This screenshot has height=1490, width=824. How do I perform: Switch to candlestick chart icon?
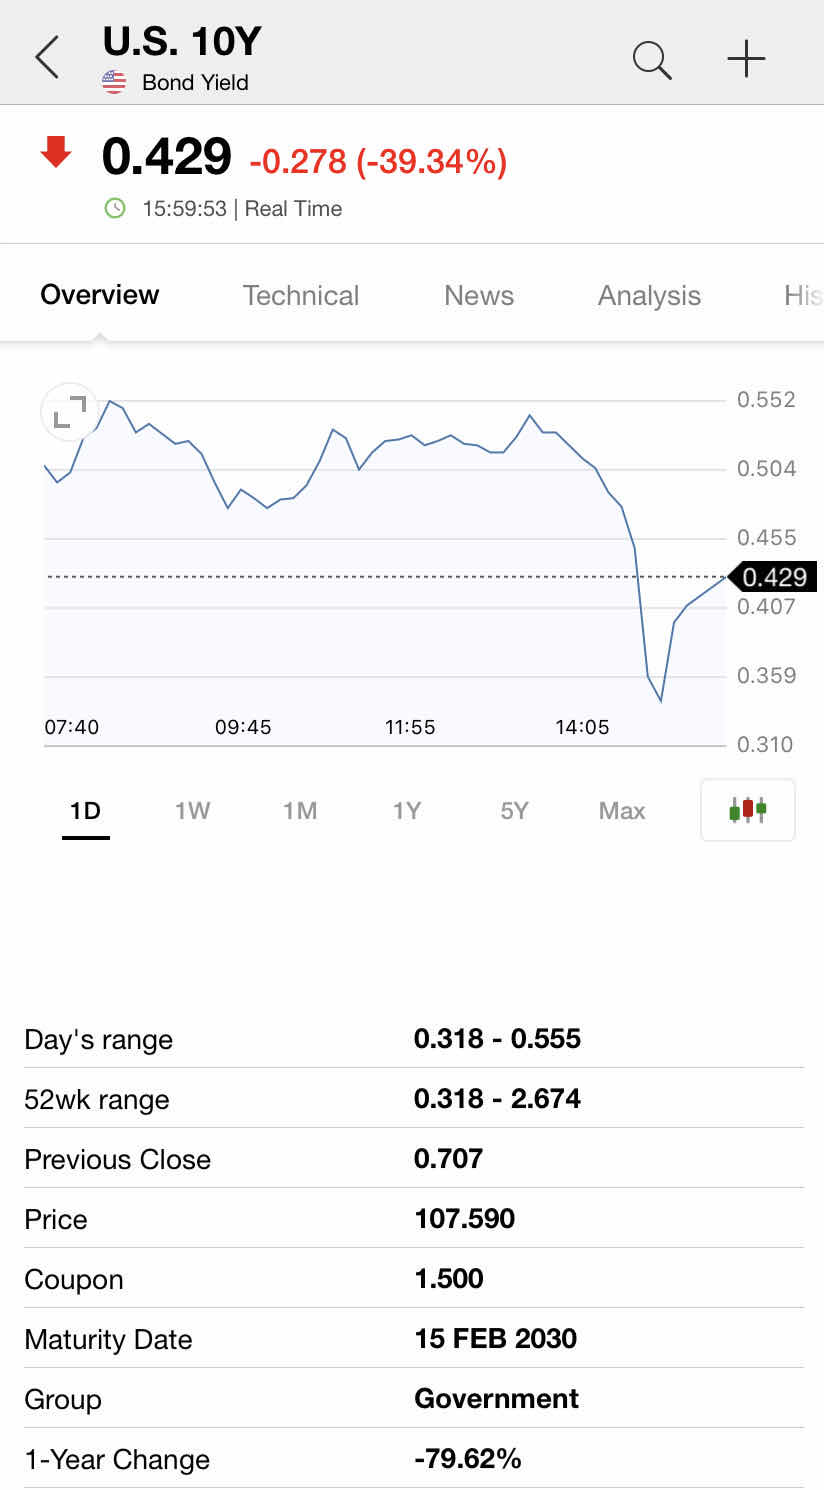click(748, 809)
